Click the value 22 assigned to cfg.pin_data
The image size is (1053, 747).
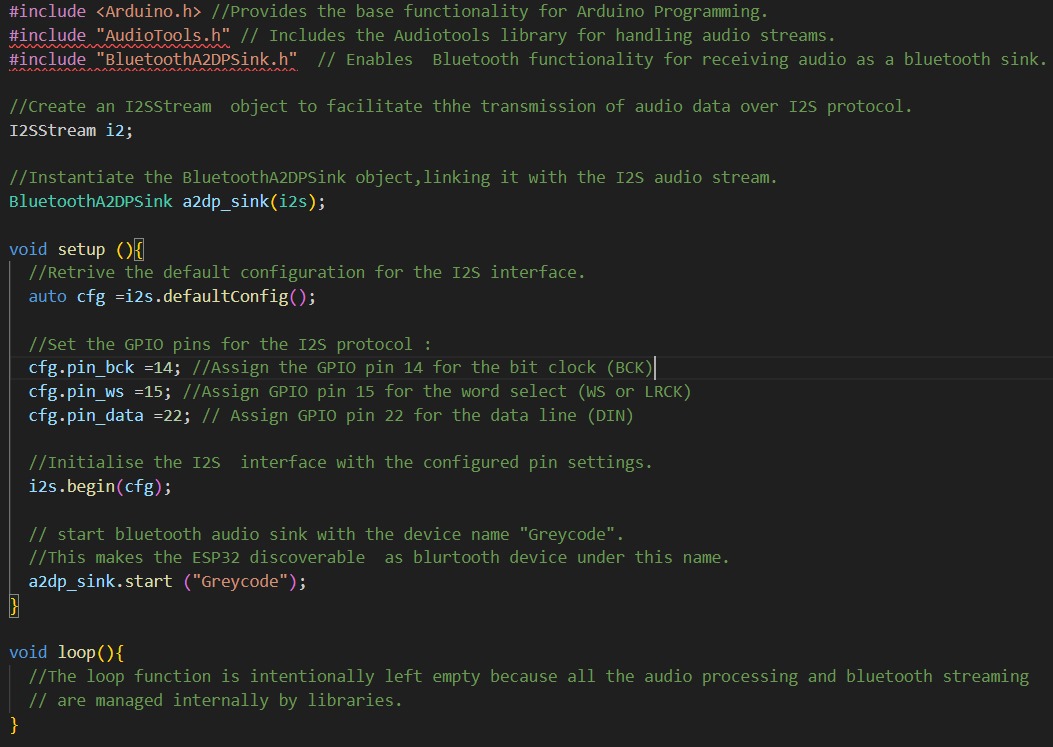point(177,415)
